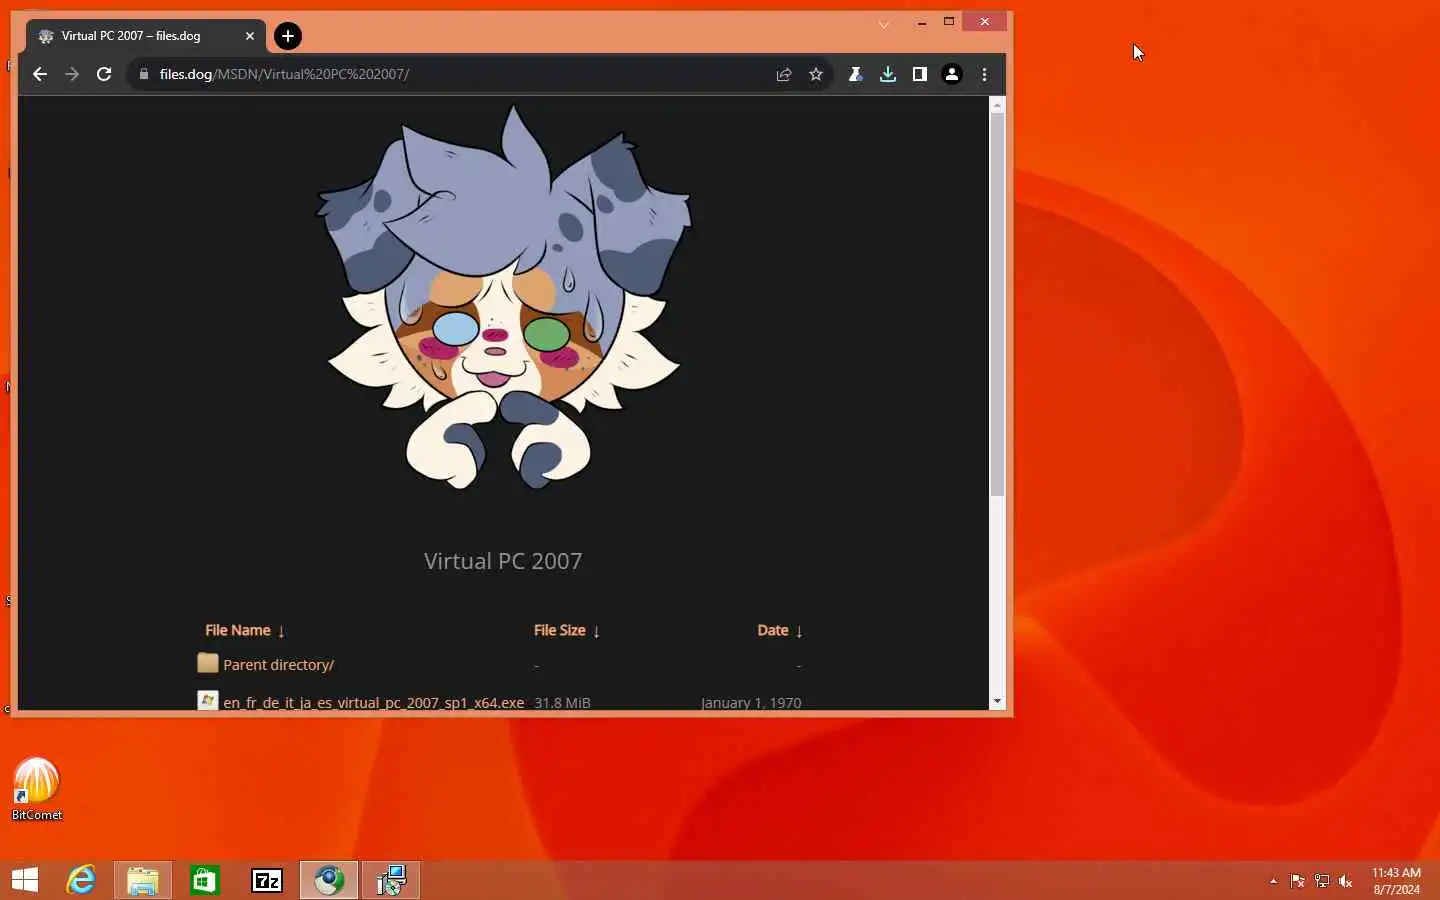Screen dimensions: 1440x900
Task: Click the Parent directory folder icon
Action: point(208,663)
